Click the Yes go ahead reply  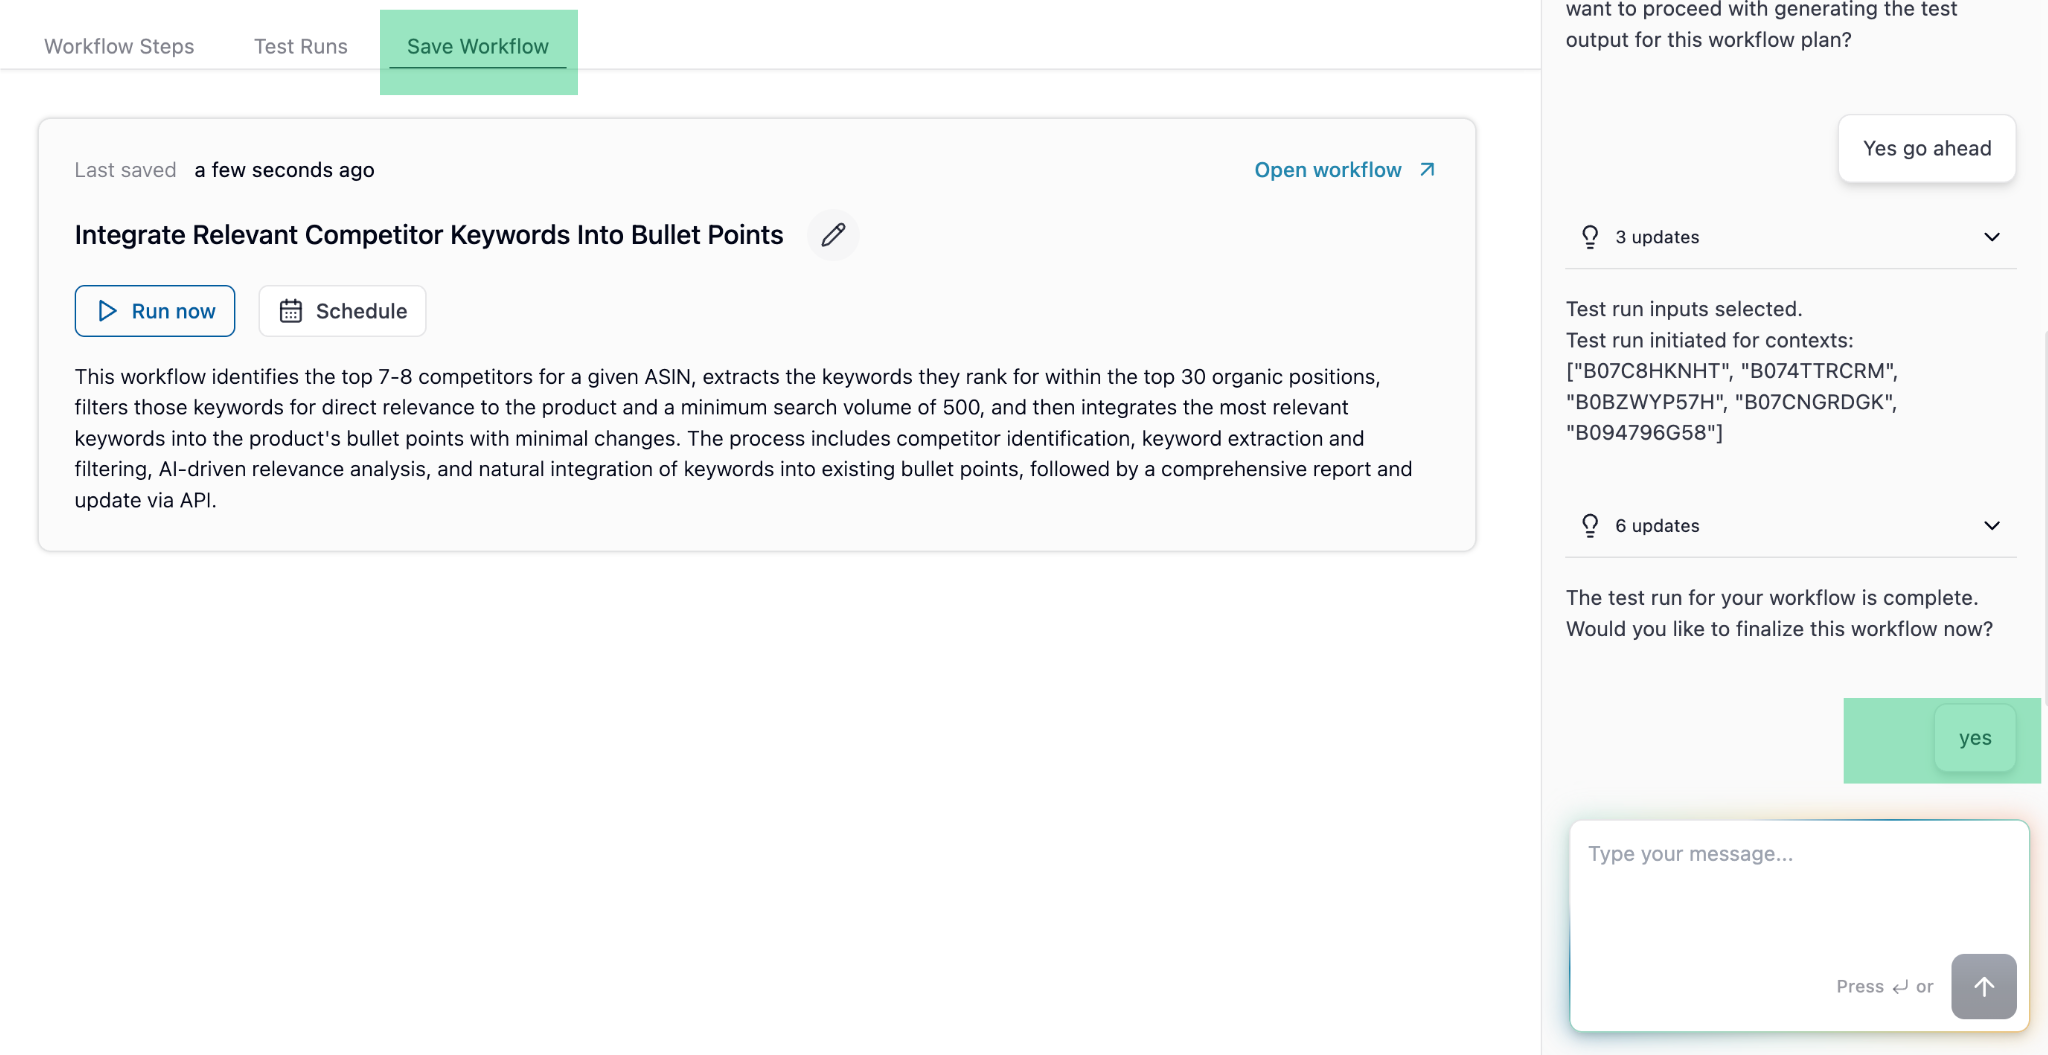point(1925,148)
